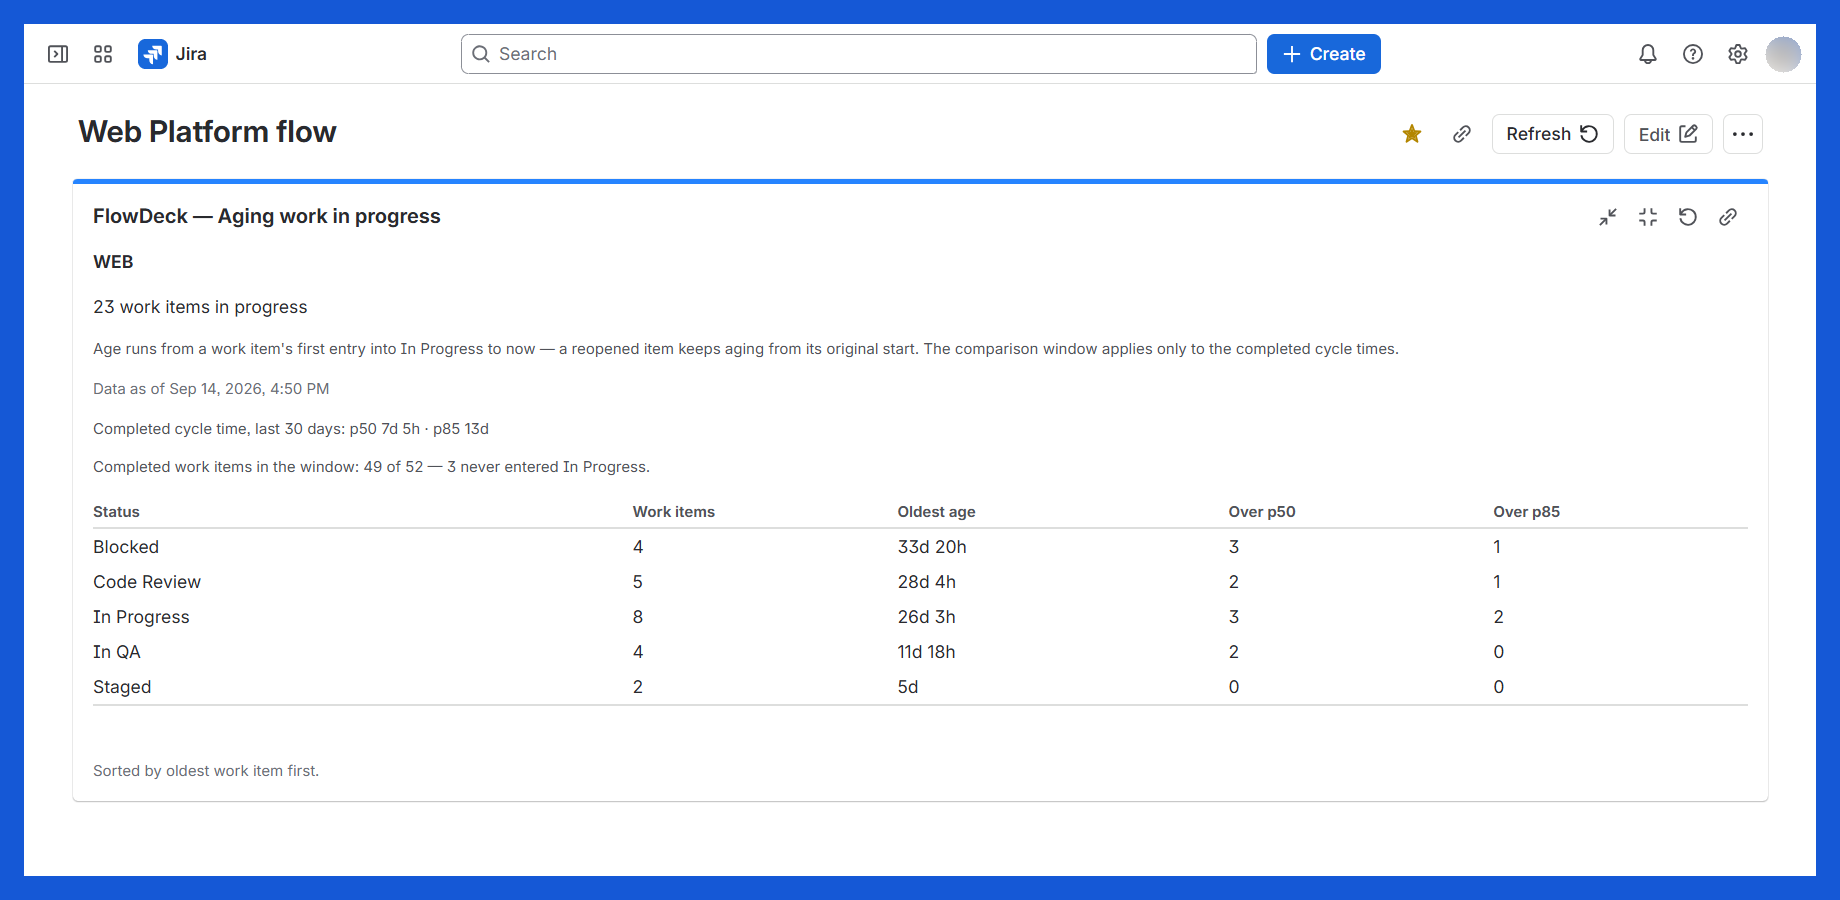Image resolution: width=1840 pixels, height=900 pixels.
Task: Click the Staged status
Action: pos(122,687)
